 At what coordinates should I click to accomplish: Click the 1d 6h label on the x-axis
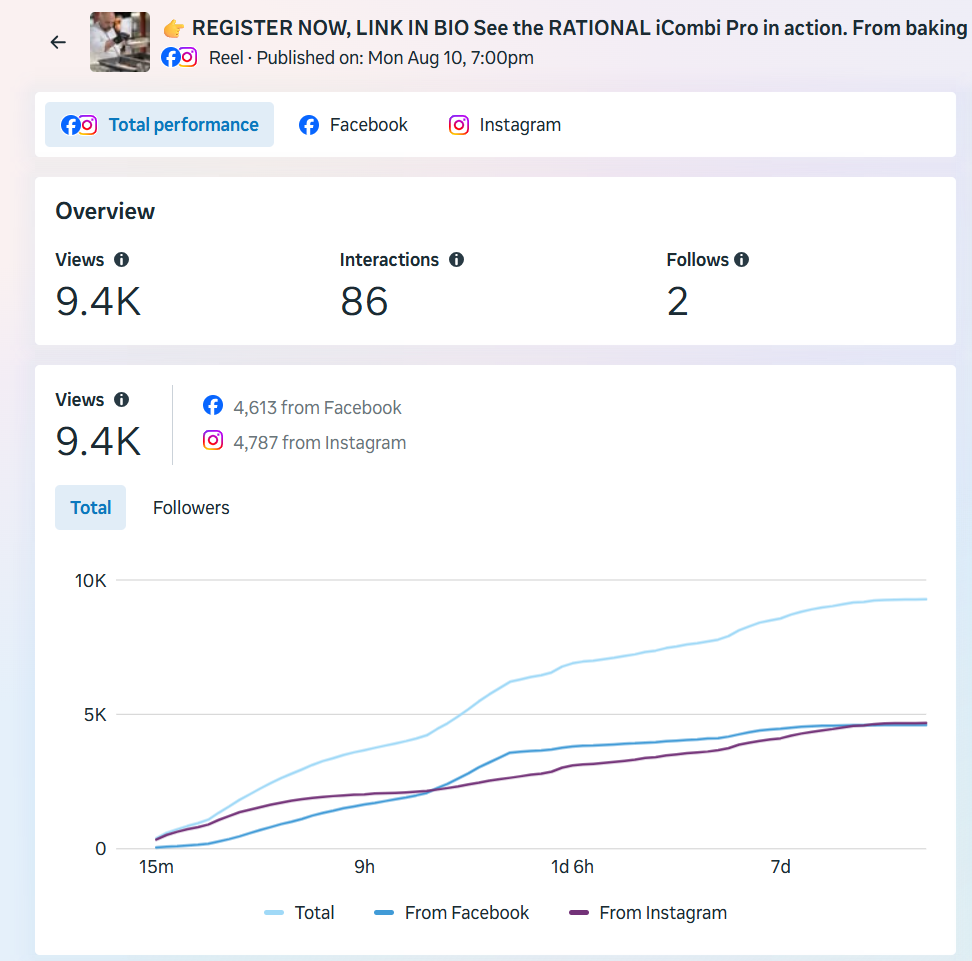coord(572,867)
